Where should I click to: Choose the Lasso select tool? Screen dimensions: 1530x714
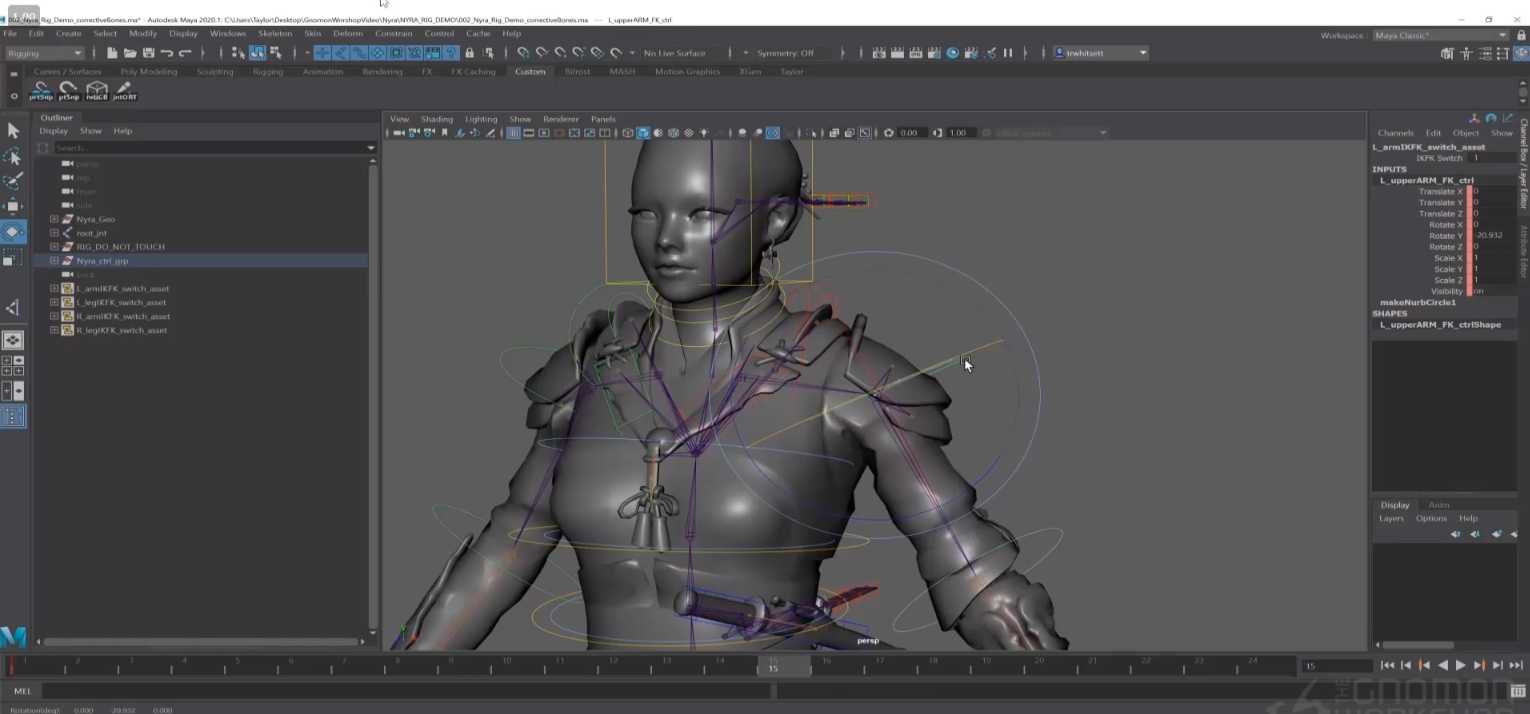(x=13, y=156)
